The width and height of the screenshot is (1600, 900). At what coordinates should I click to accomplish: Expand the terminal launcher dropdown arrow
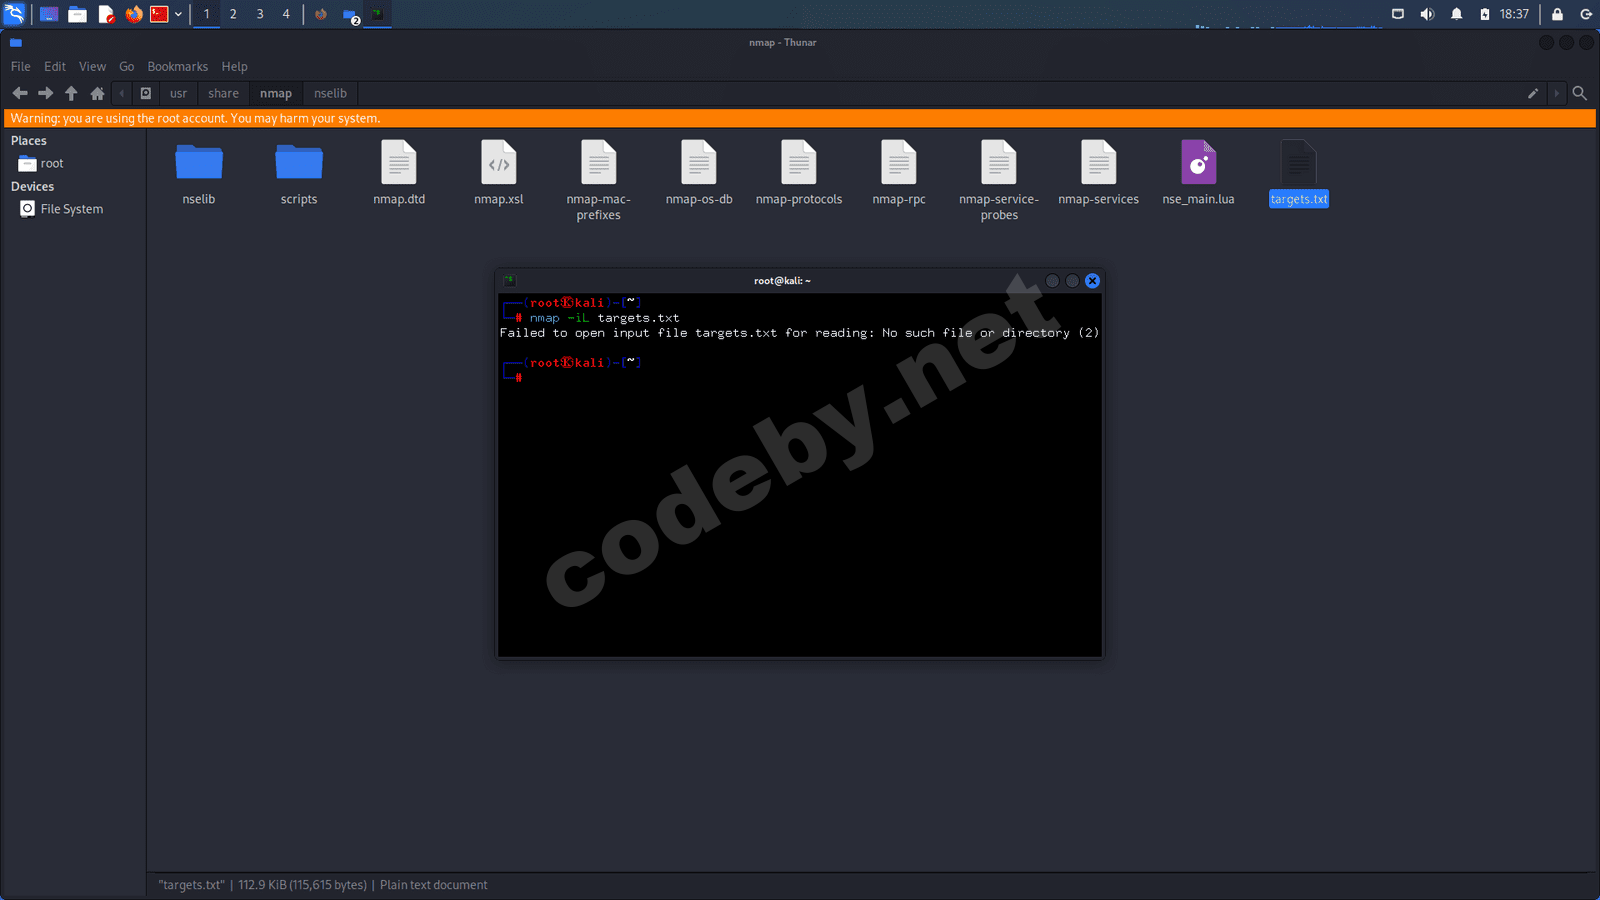(x=178, y=14)
